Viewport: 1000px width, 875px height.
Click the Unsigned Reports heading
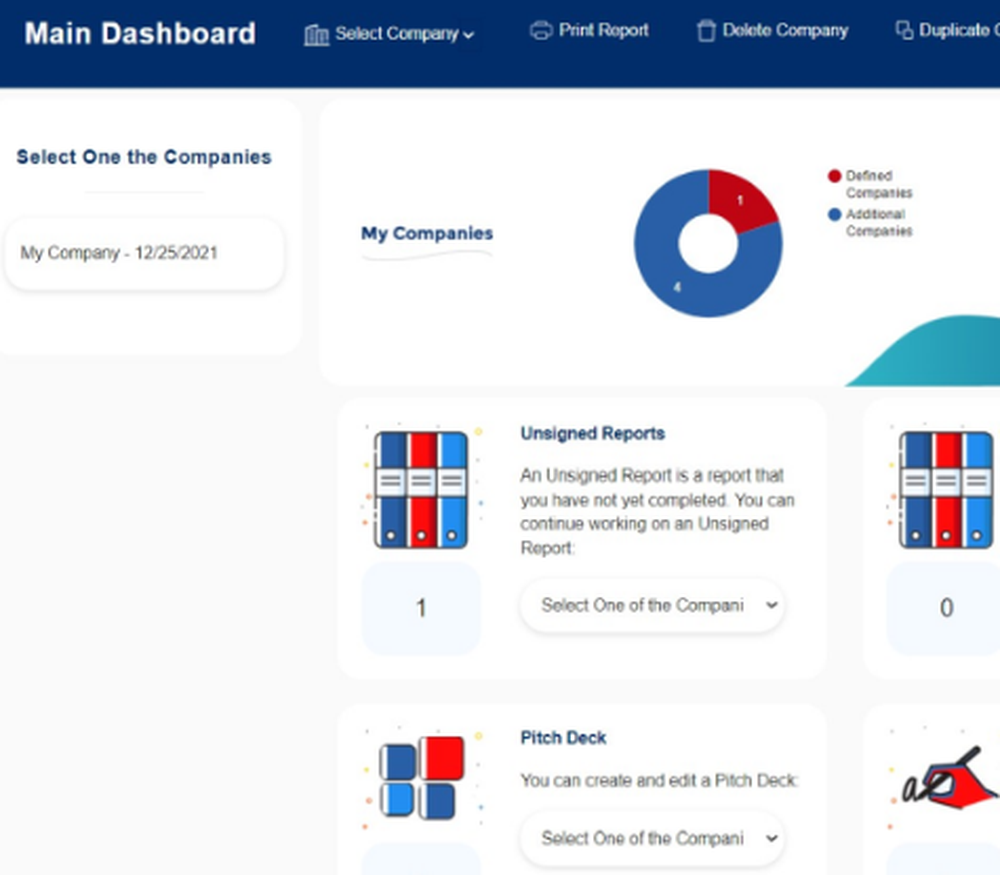tap(592, 434)
